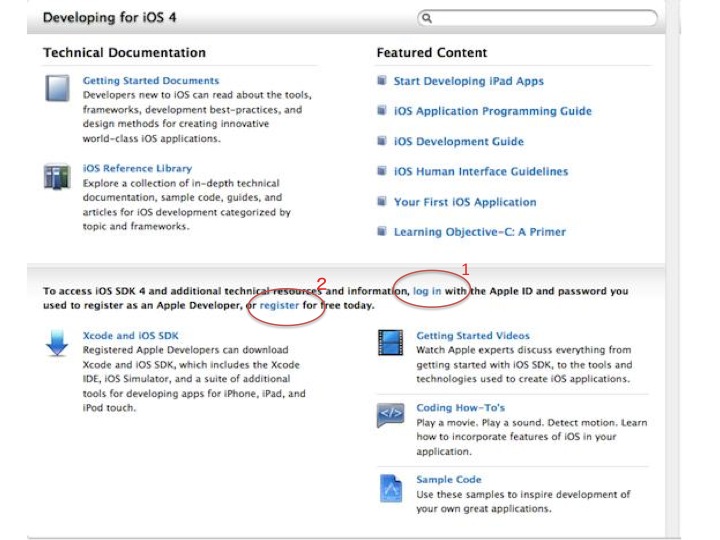The width and height of the screenshot is (720, 540).
Task: Click the register link
Action: [280, 305]
